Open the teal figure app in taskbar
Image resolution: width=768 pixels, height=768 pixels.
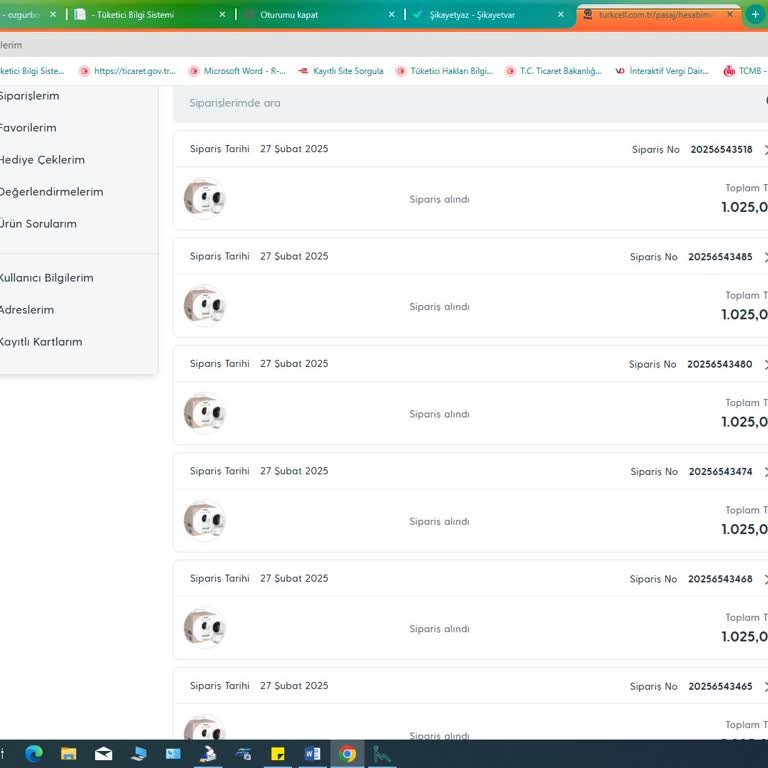click(x=382, y=753)
